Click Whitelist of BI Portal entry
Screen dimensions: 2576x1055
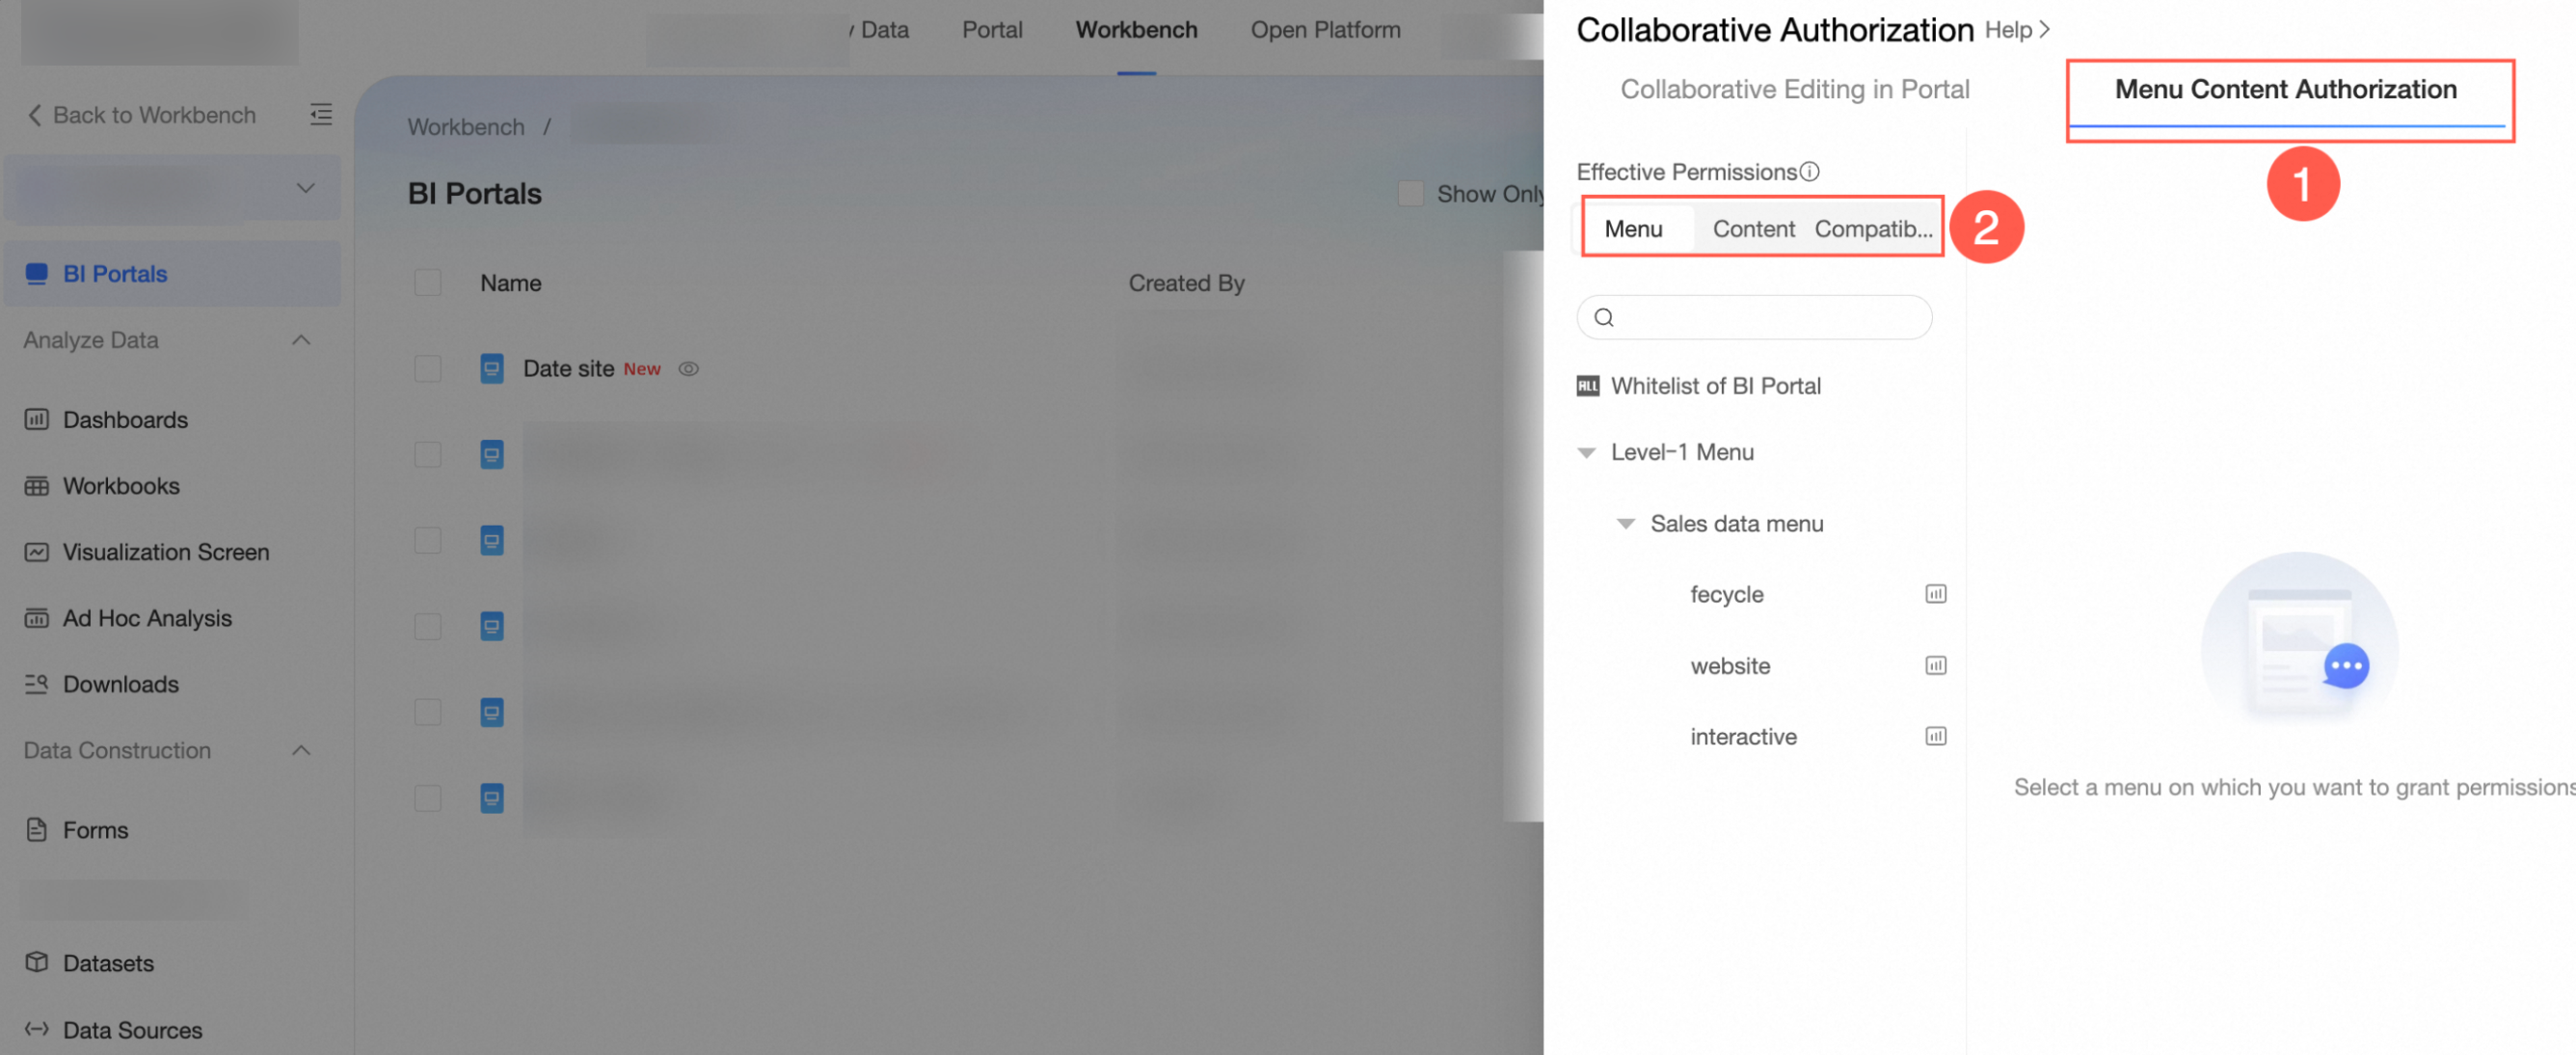(1715, 386)
